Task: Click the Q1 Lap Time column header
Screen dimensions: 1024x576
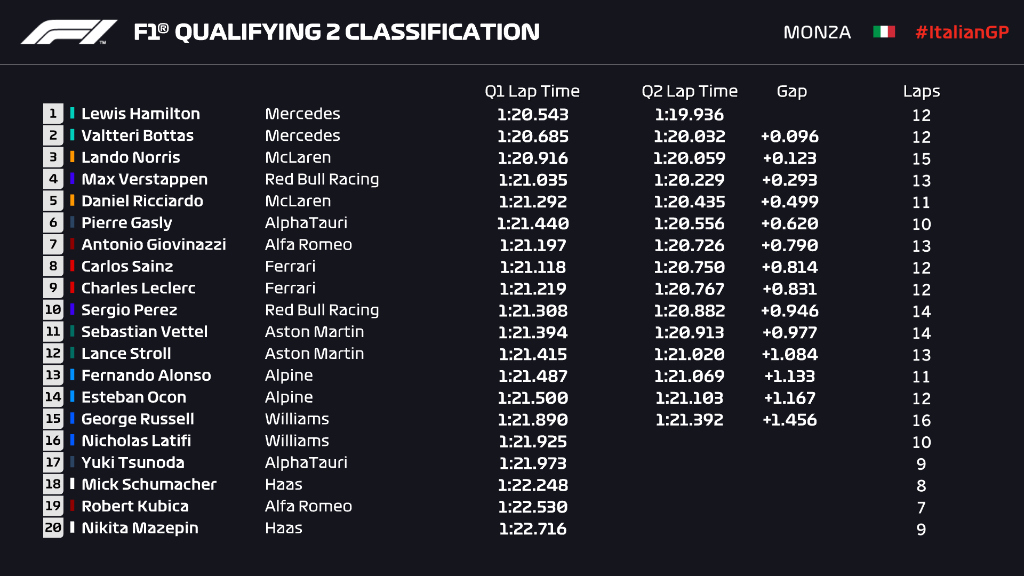Action: click(532, 91)
